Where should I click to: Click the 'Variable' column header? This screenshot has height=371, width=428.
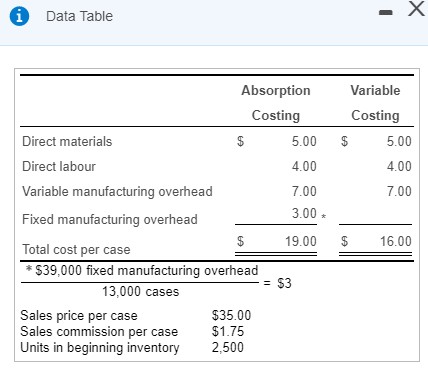pyautogui.click(x=375, y=90)
